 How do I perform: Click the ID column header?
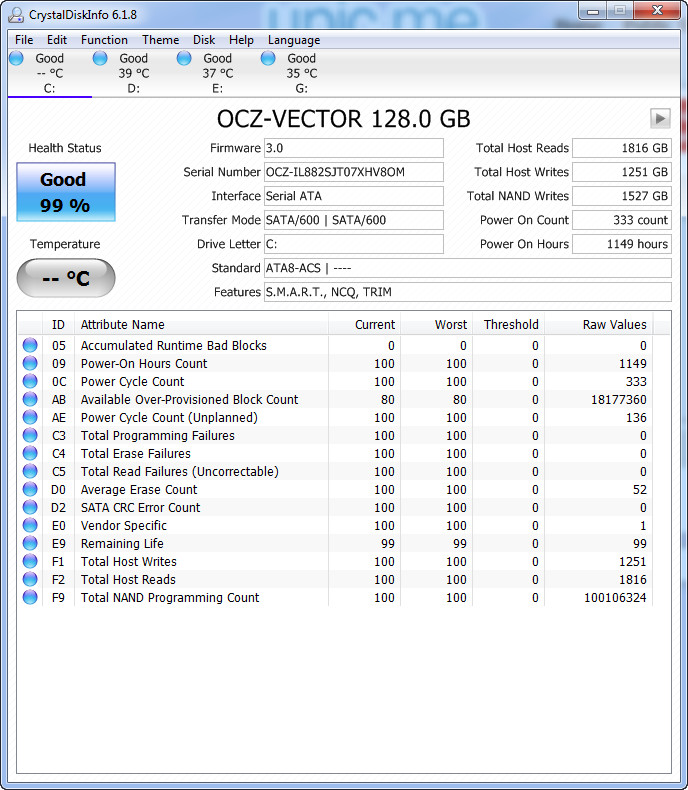pos(58,324)
